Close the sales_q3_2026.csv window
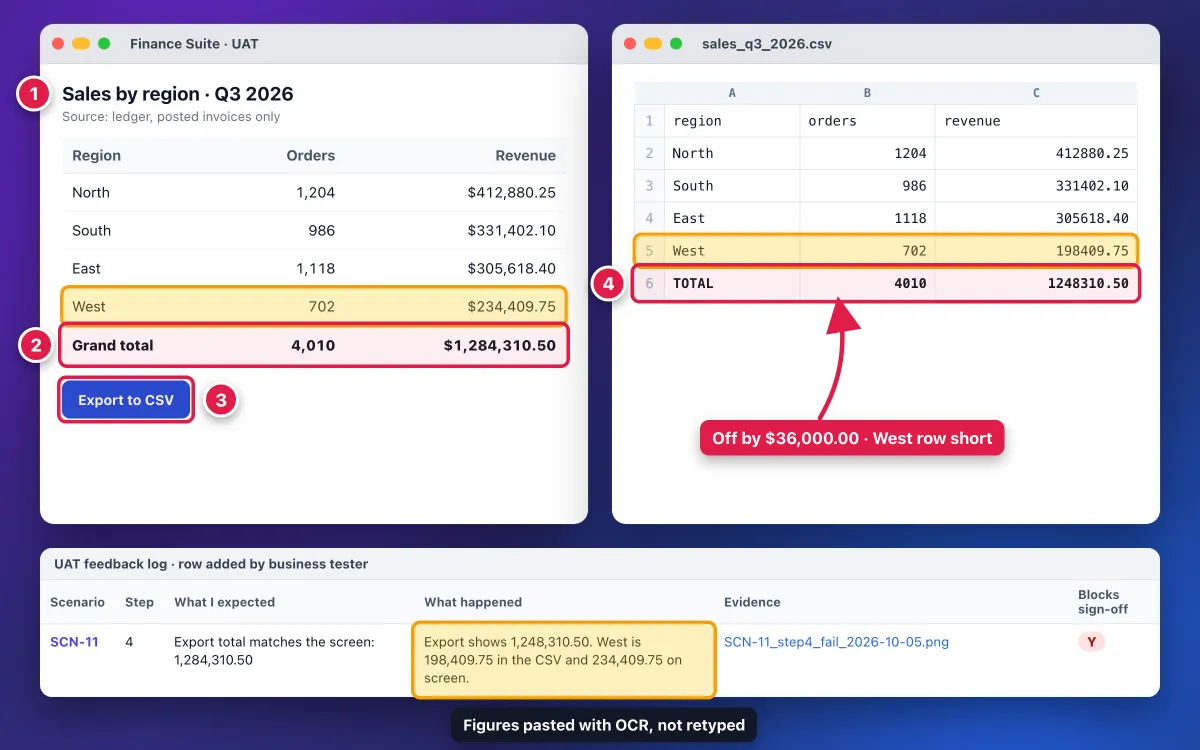The height and width of the screenshot is (750, 1200). (630, 44)
